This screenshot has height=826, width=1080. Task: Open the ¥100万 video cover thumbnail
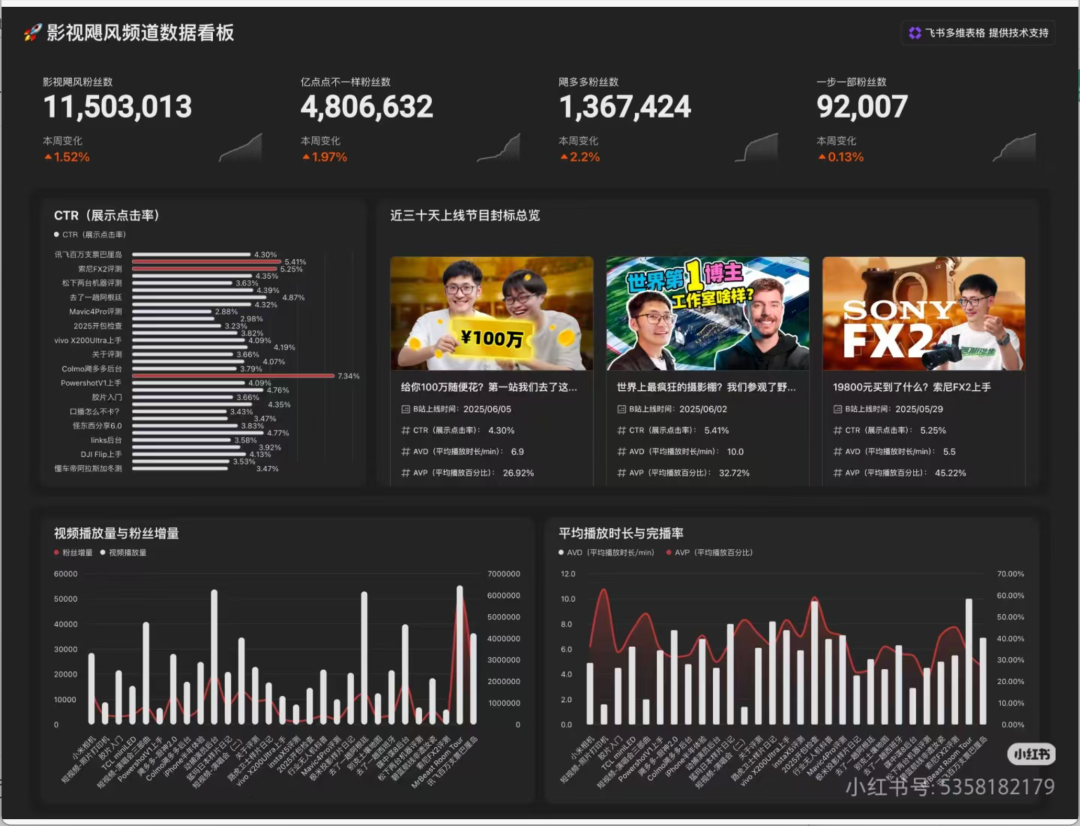click(x=492, y=313)
